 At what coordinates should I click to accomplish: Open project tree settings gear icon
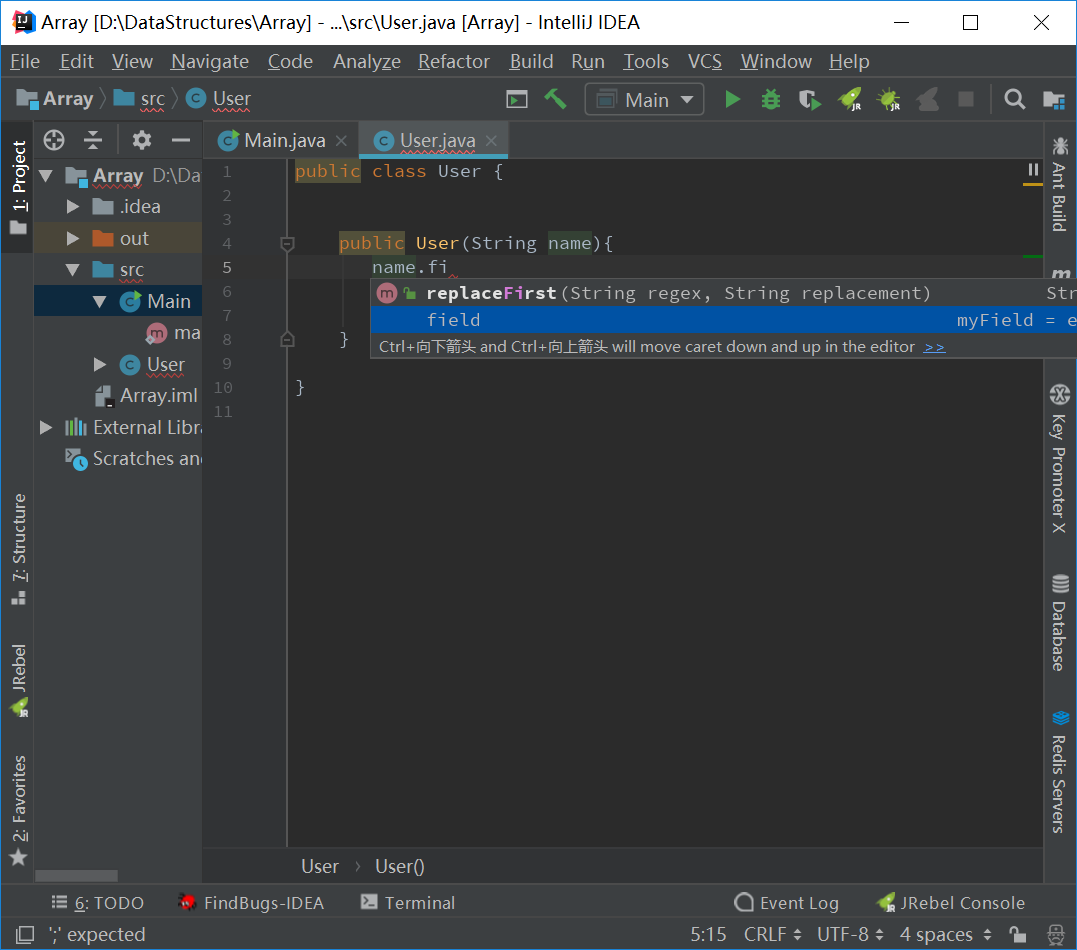(x=142, y=140)
